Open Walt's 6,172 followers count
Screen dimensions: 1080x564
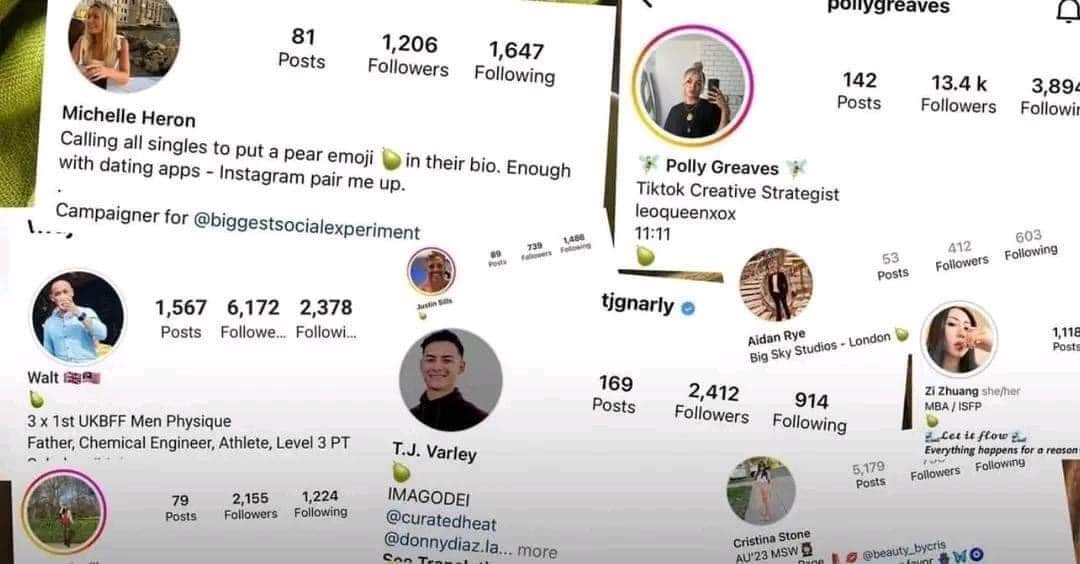pos(253,319)
